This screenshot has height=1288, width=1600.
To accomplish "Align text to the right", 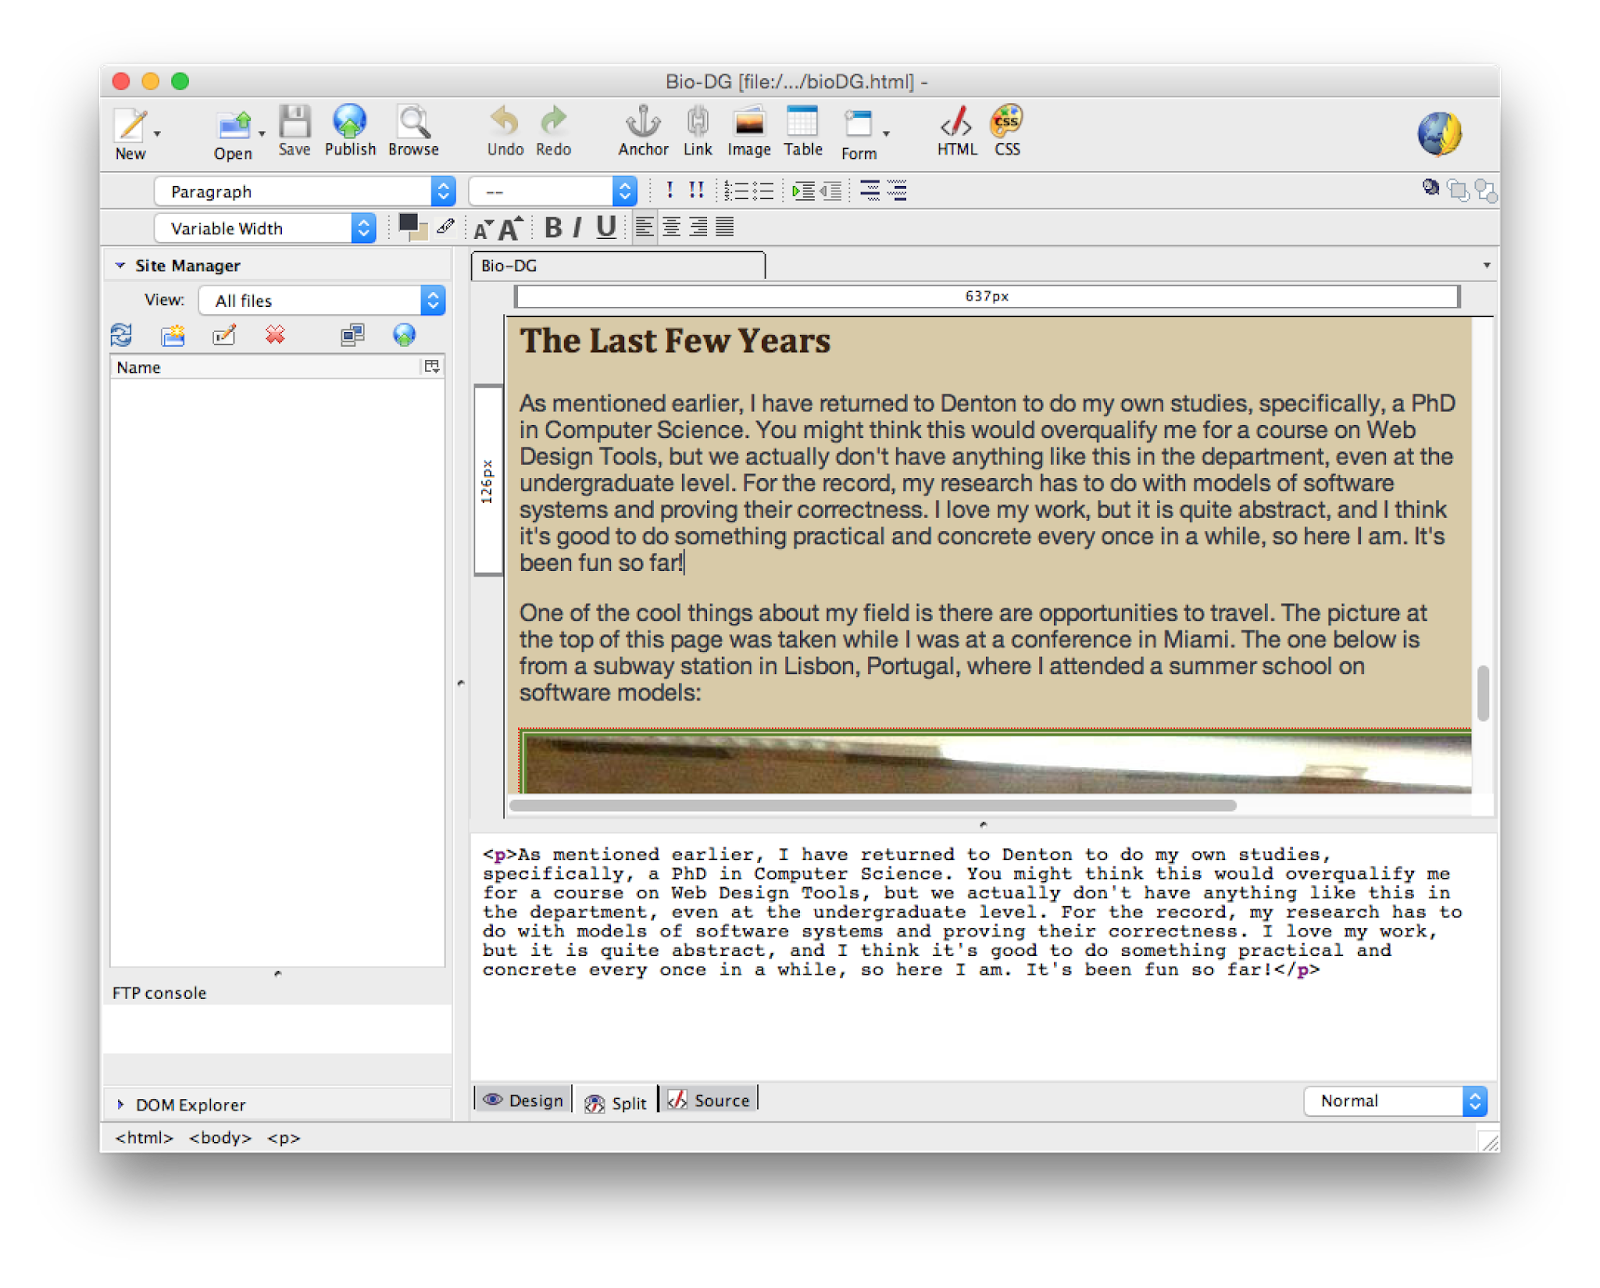I will click(698, 228).
